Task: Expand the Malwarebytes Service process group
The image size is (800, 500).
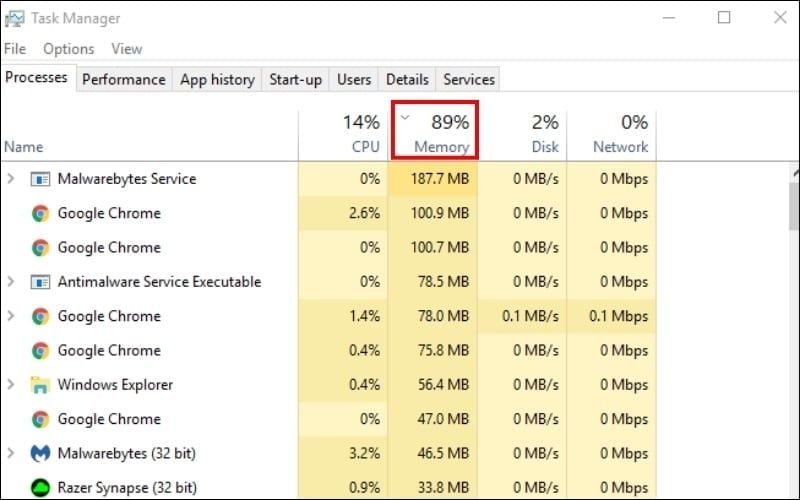Action: [x=11, y=179]
